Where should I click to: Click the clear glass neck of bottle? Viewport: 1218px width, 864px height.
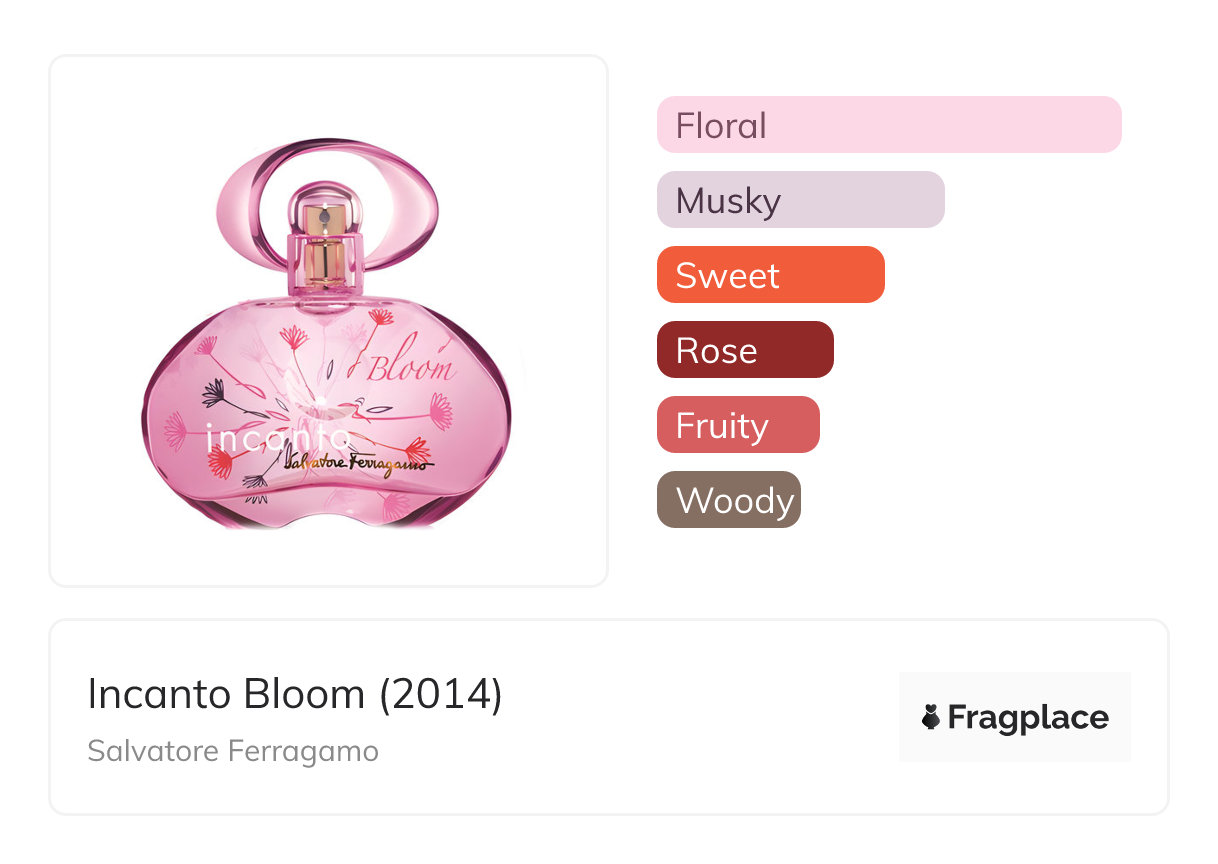coord(324,265)
